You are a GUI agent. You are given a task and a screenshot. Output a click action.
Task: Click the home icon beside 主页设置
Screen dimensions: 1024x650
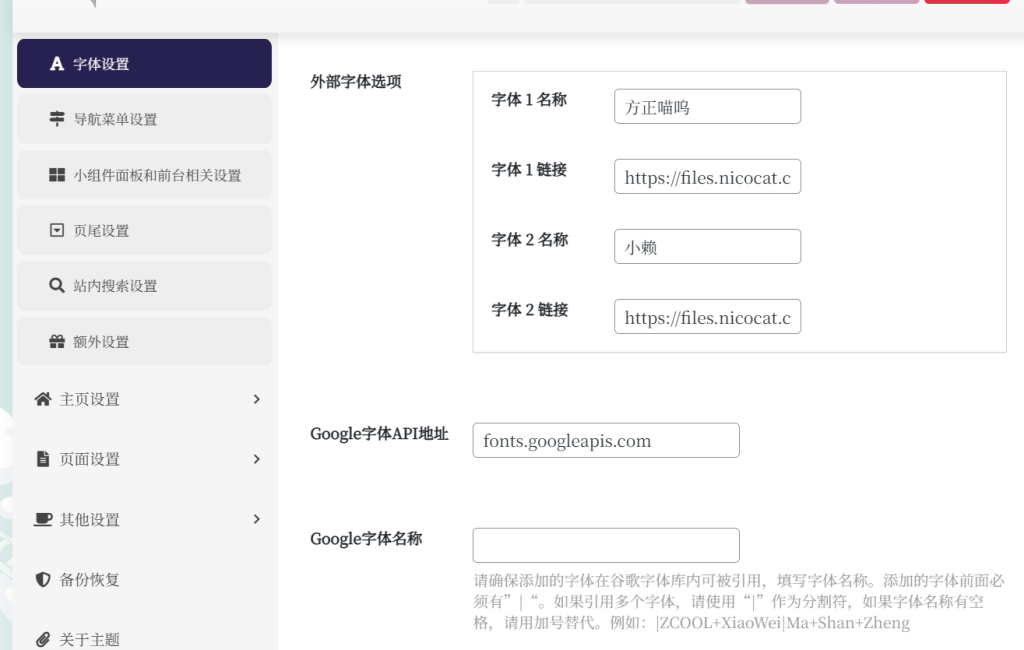tap(43, 398)
